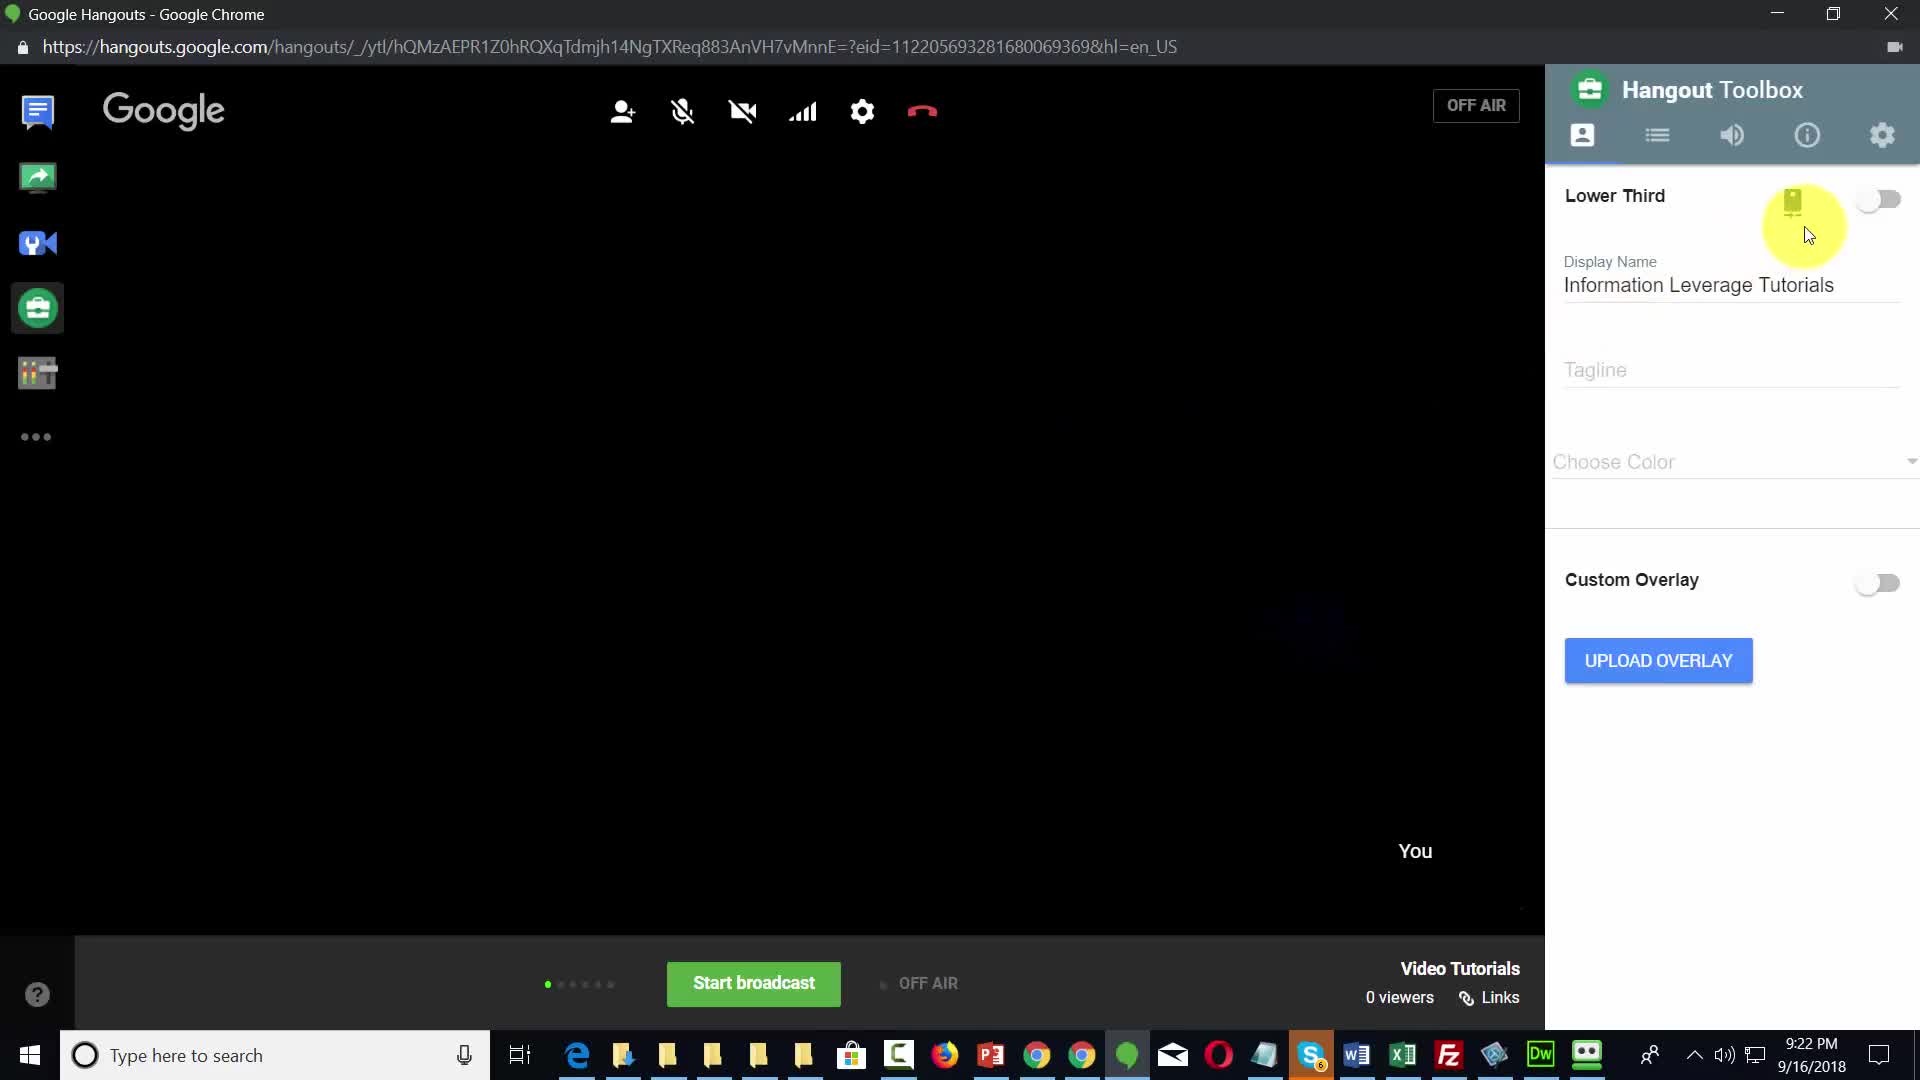Image resolution: width=1920 pixels, height=1080 pixels.
Task: Show more apps via three dots
Action: tap(36, 437)
